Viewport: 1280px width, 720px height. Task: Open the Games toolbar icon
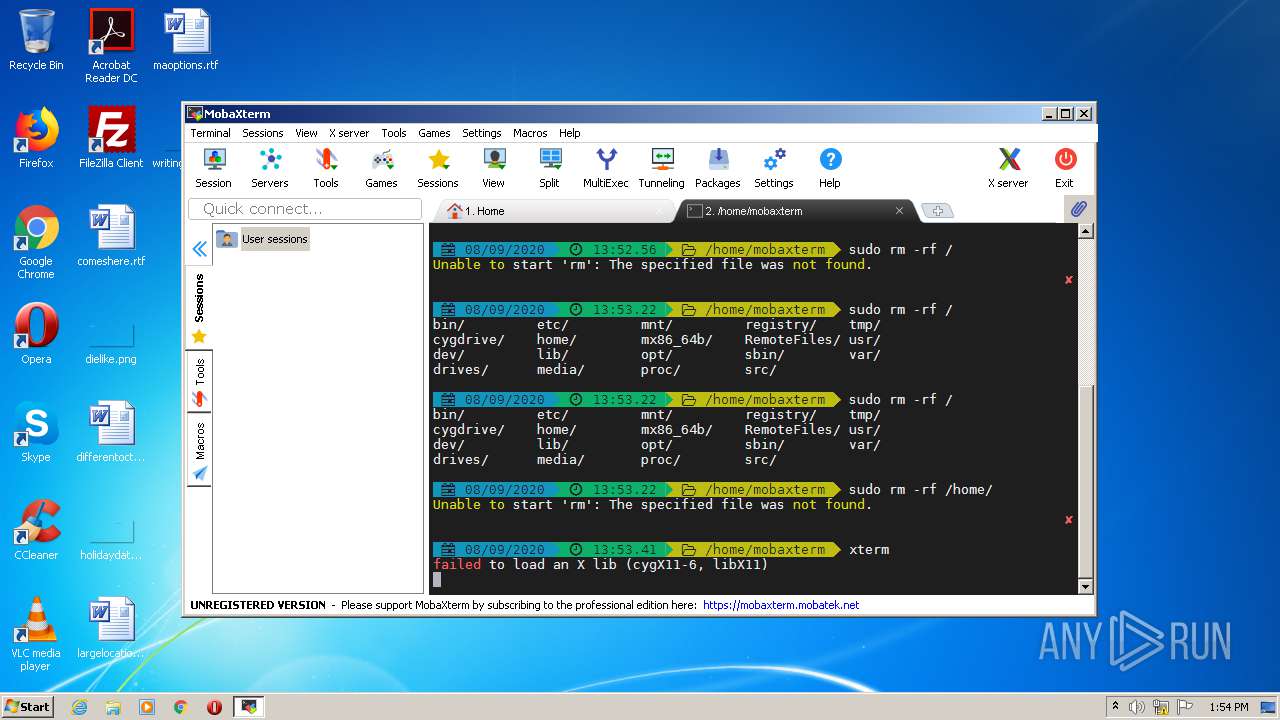381,168
